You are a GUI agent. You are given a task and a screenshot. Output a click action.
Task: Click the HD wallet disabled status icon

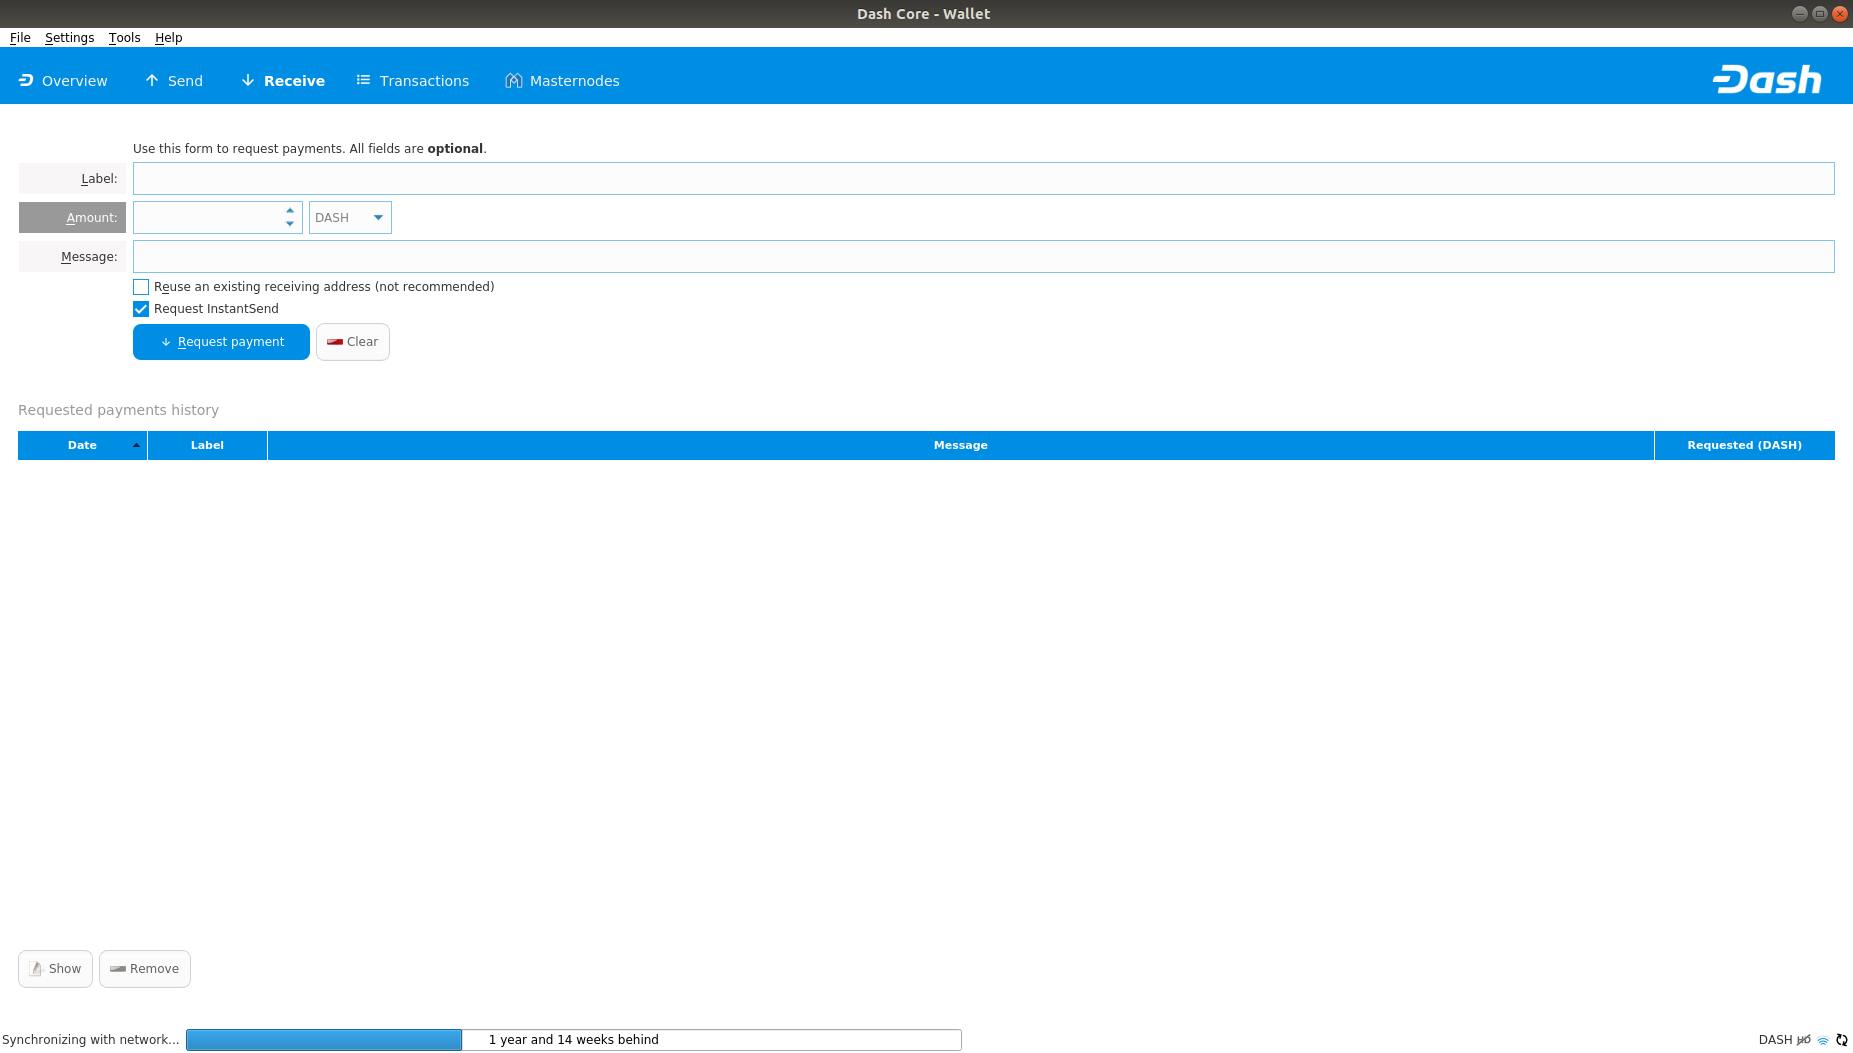pyautogui.click(x=1804, y=1040)
